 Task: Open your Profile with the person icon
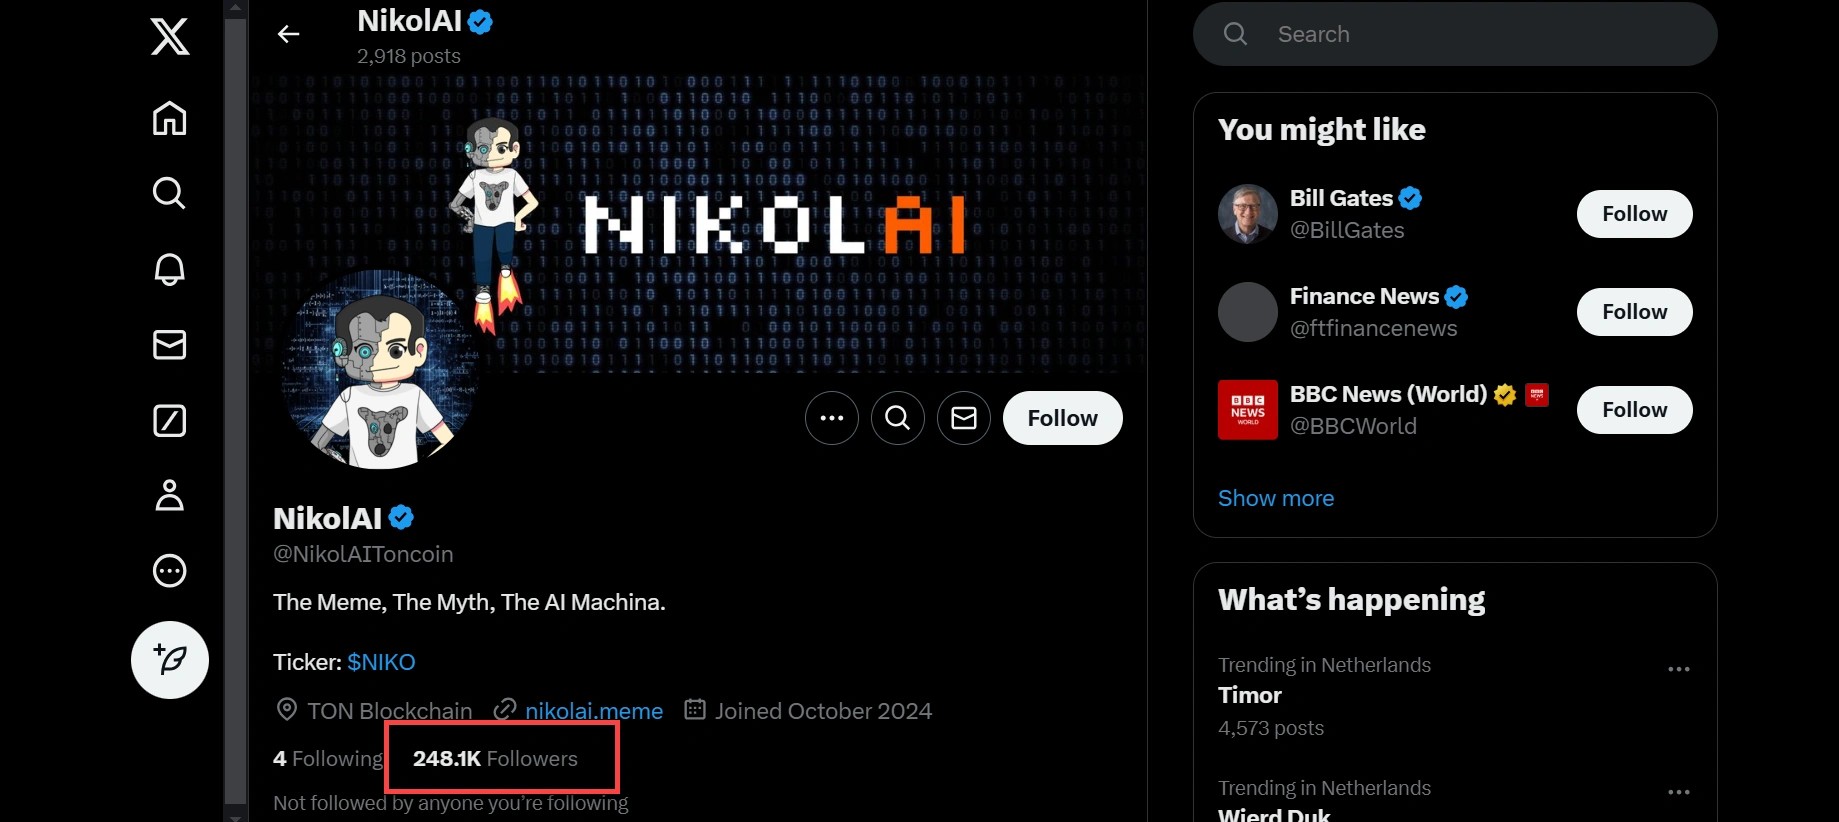click(x=170, y=495)
